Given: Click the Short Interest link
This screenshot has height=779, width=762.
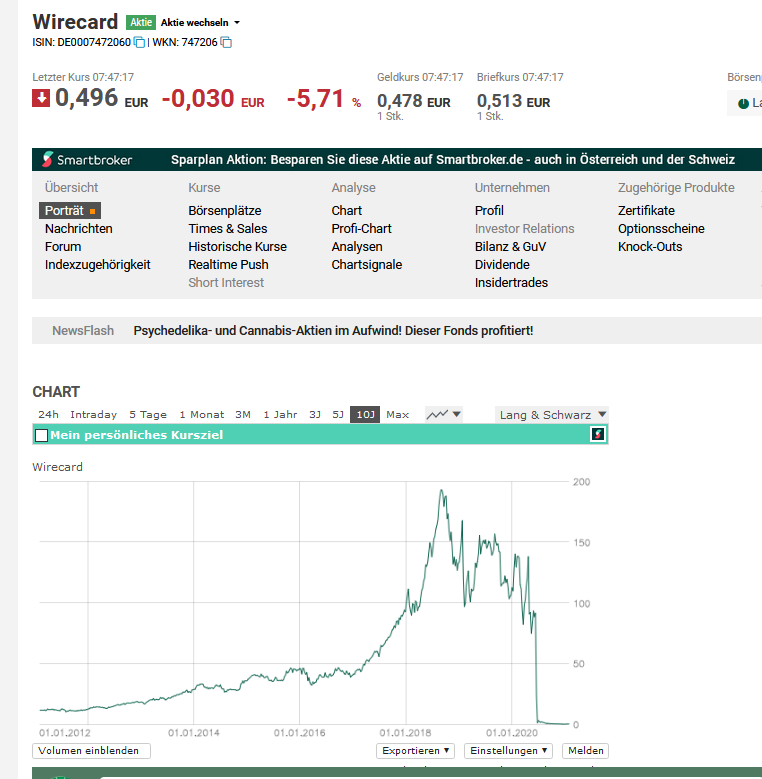Looking at the screenshot, I should pos(226,282).
